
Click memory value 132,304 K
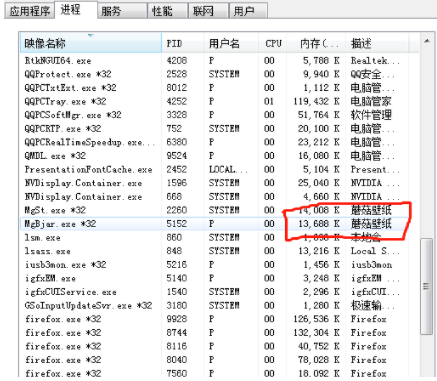(316, 333)
